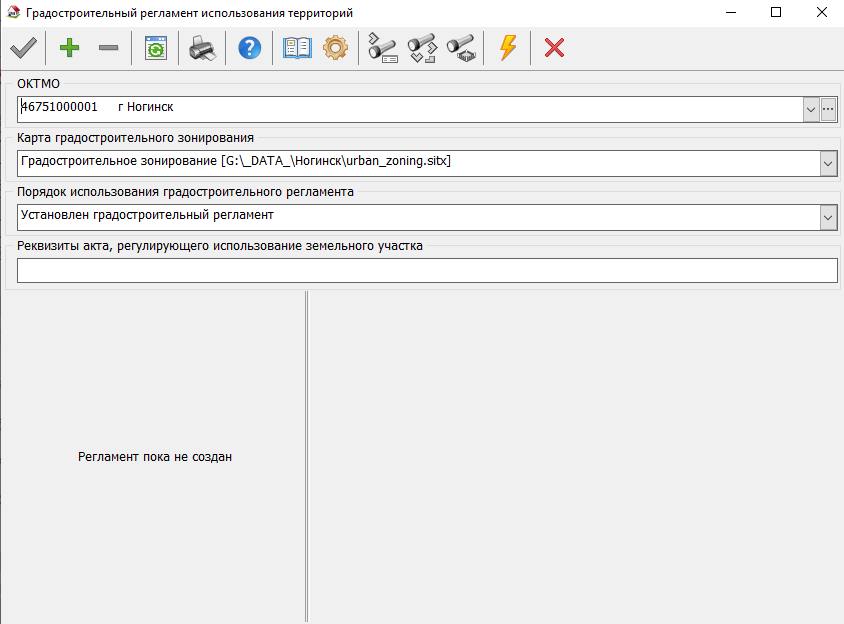
Task: Open help with blue question mark
Action: [x=249, y=48]
